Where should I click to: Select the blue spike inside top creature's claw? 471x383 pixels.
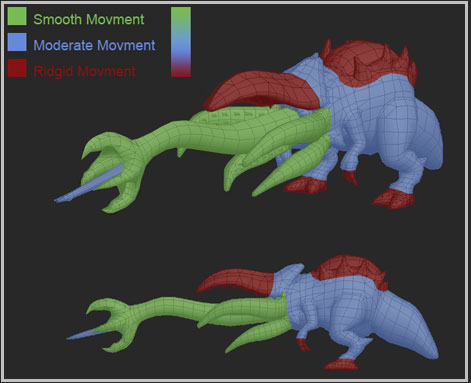tap(88, 184)
